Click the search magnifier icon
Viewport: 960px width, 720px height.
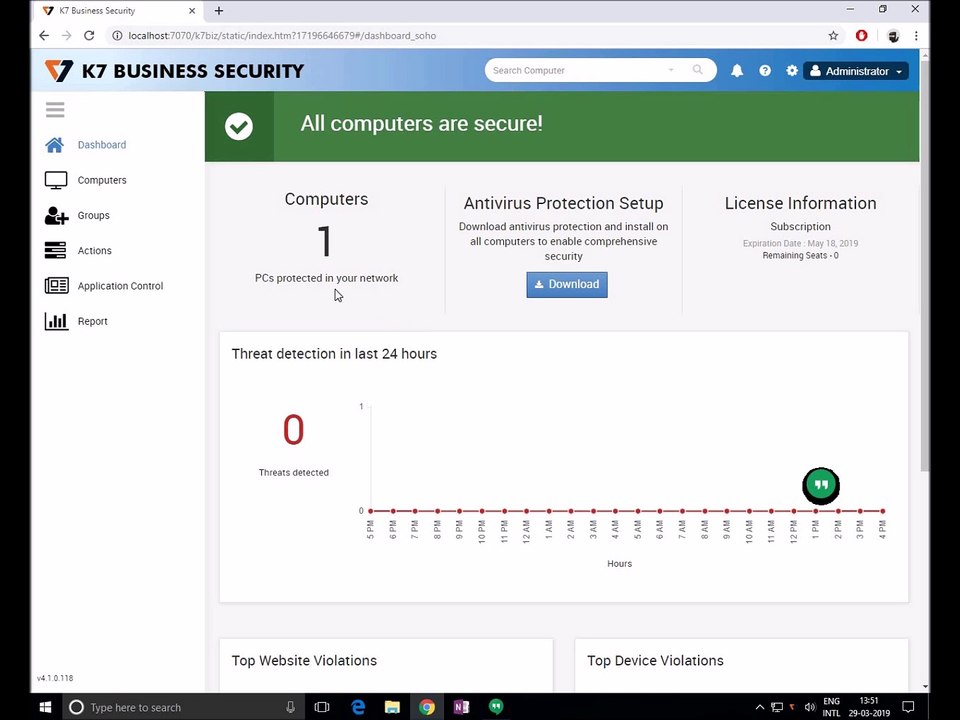(x=697, y=70)
